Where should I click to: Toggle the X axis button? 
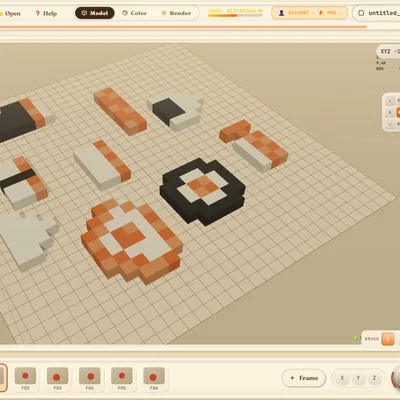tap(342, 378)
